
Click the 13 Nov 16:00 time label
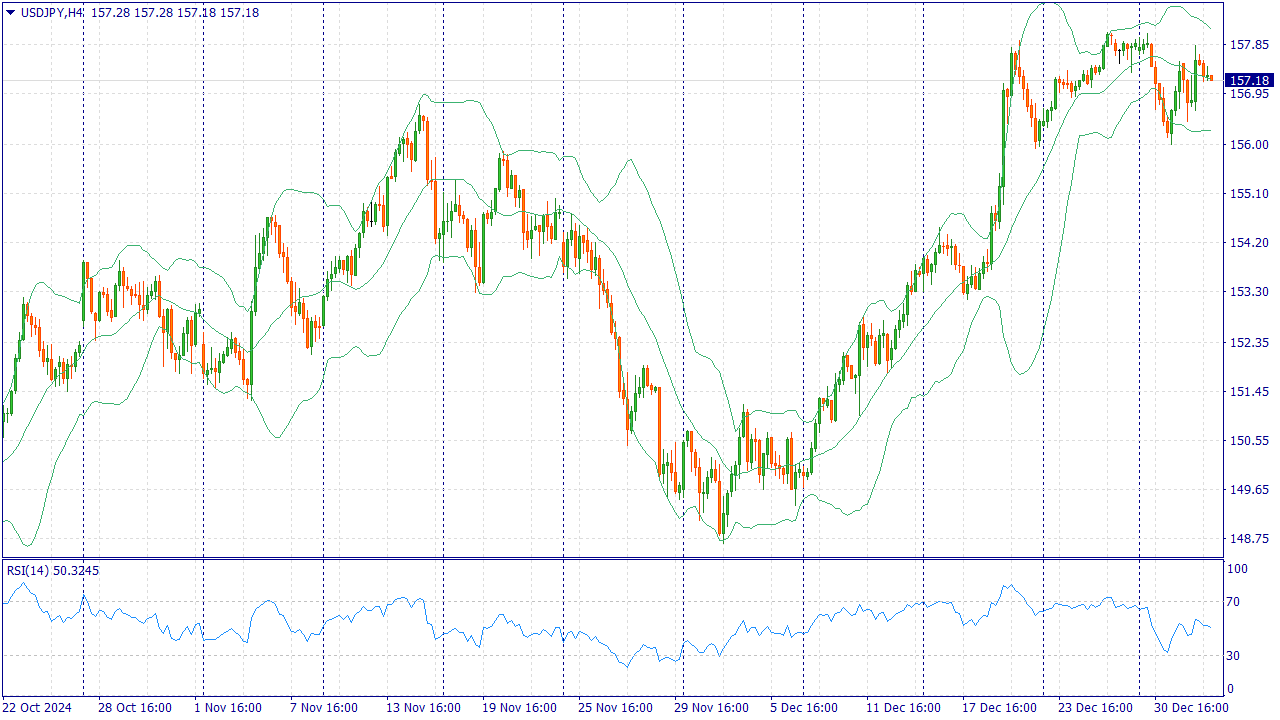point(423,708)
